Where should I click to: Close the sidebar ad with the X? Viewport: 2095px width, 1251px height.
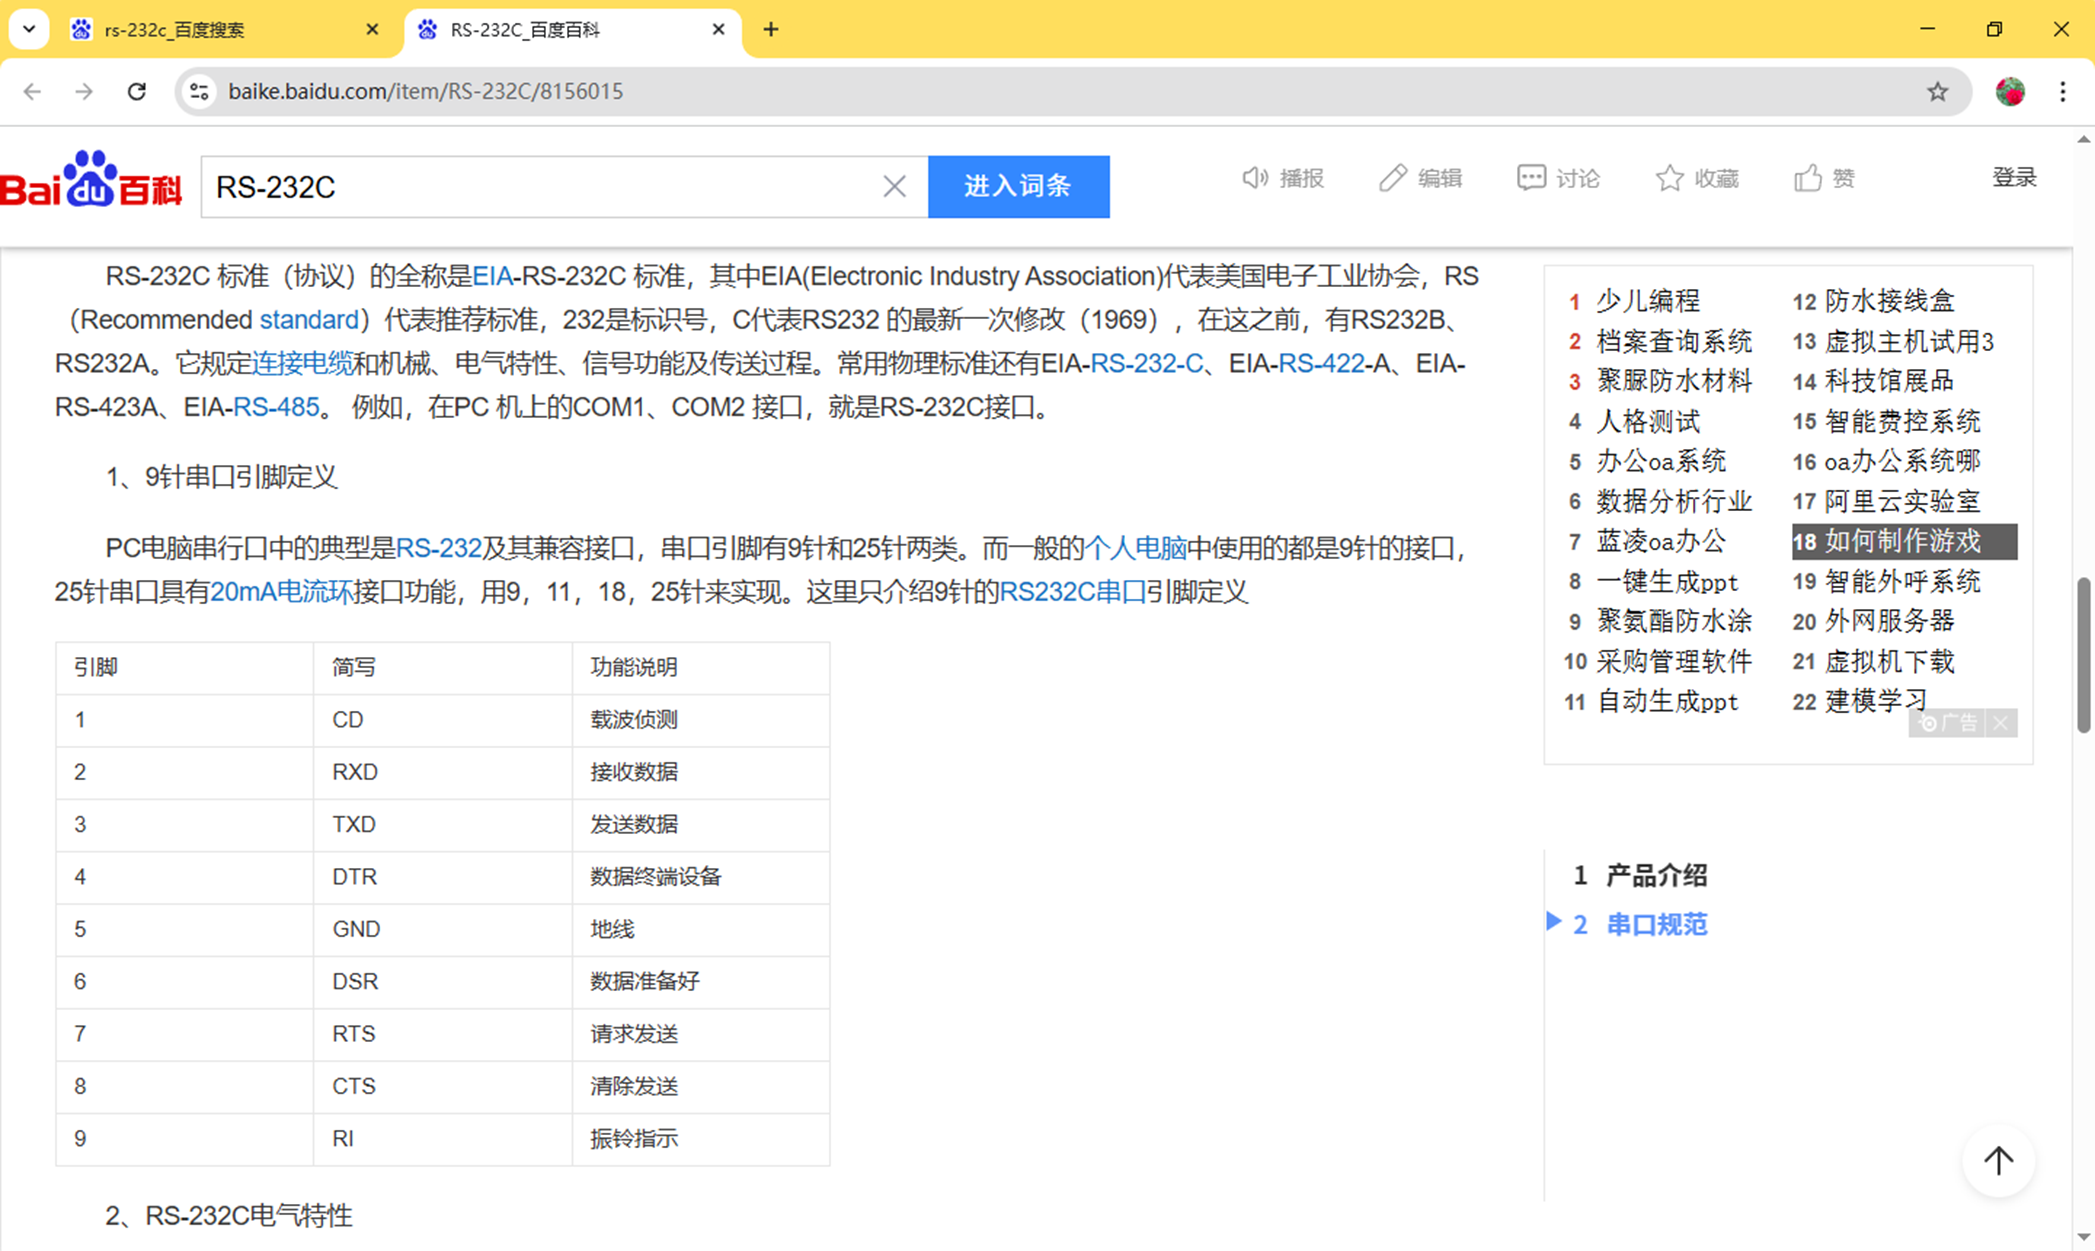(2000, 723)
